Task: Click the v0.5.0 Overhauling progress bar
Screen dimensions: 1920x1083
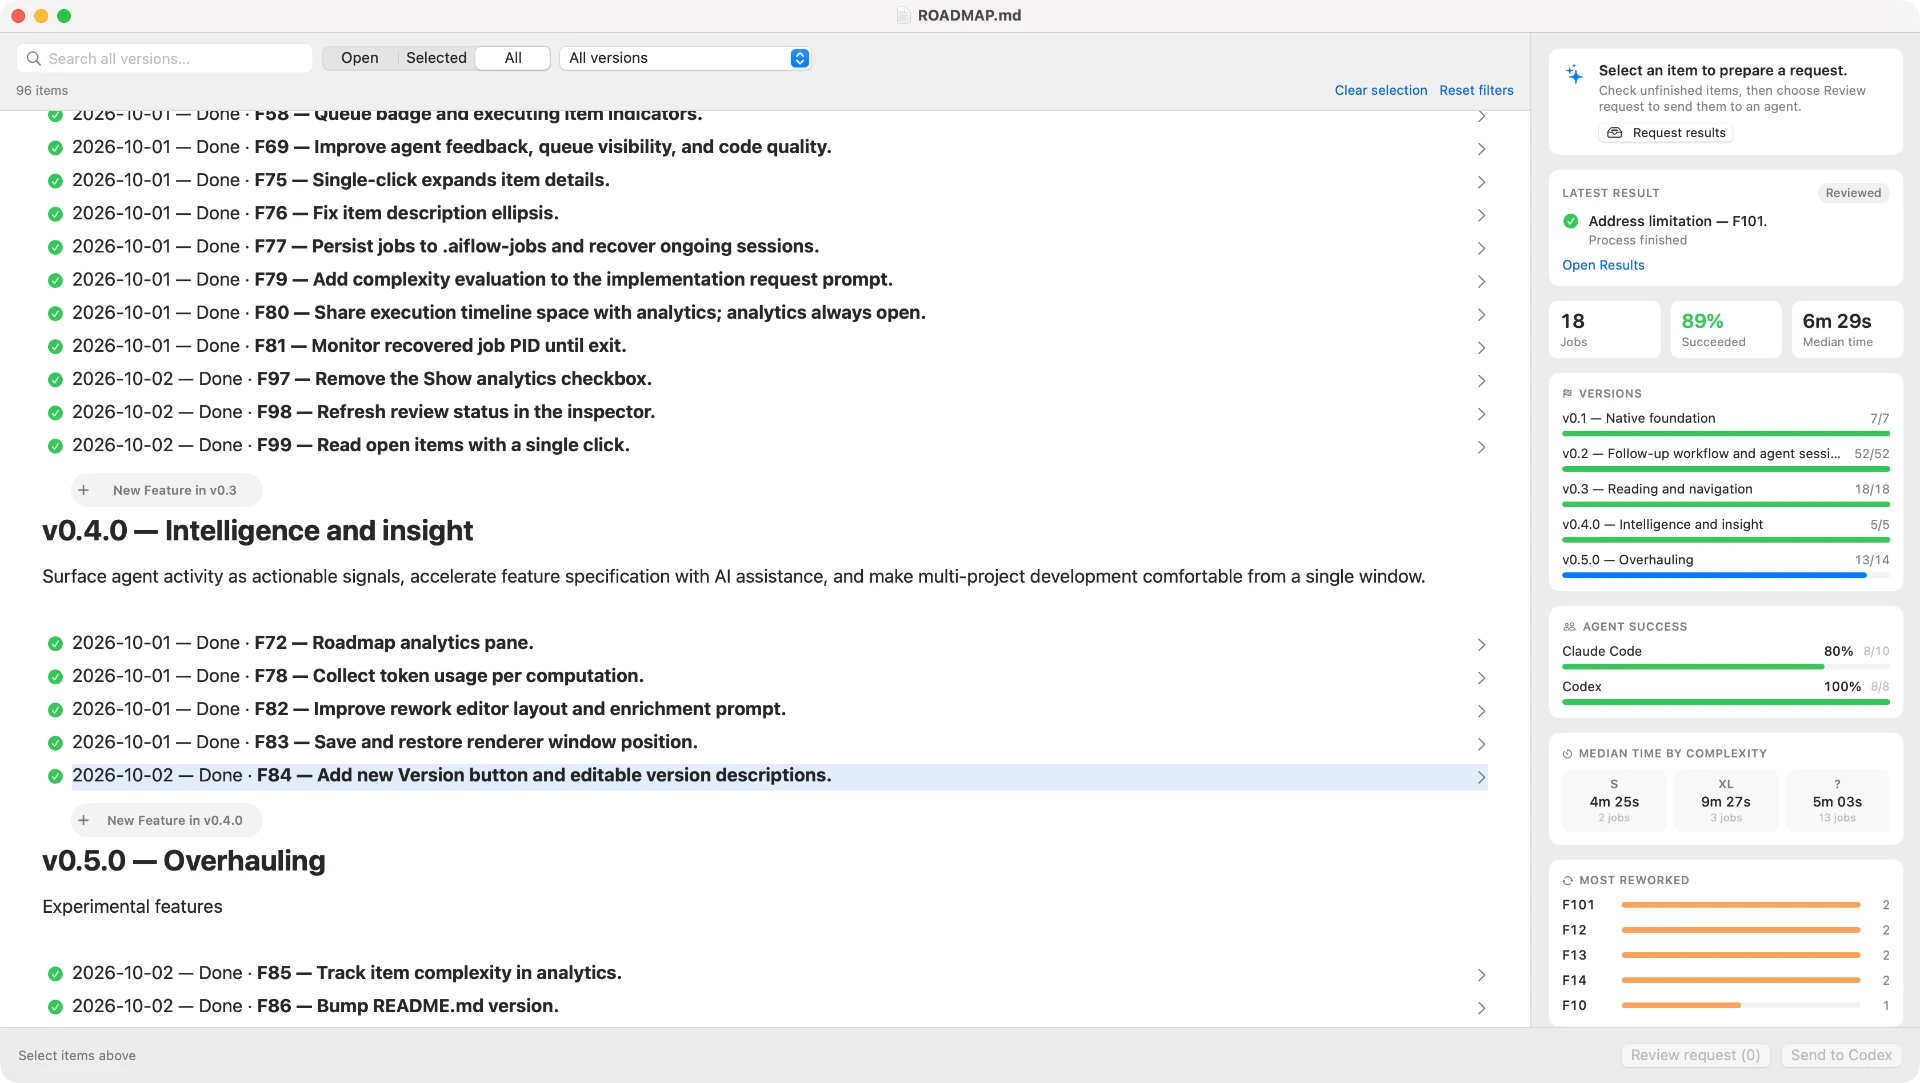Action: pyautogui.click(x=1726, y=576)
